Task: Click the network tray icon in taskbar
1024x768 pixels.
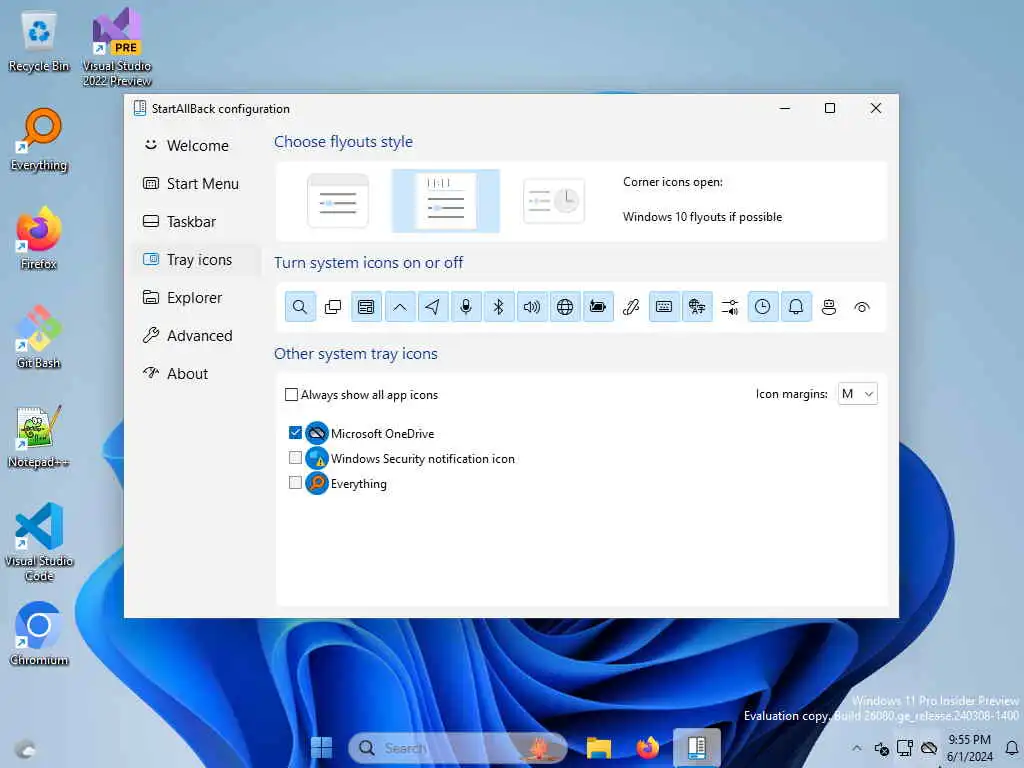Action: tap(905, 748)
